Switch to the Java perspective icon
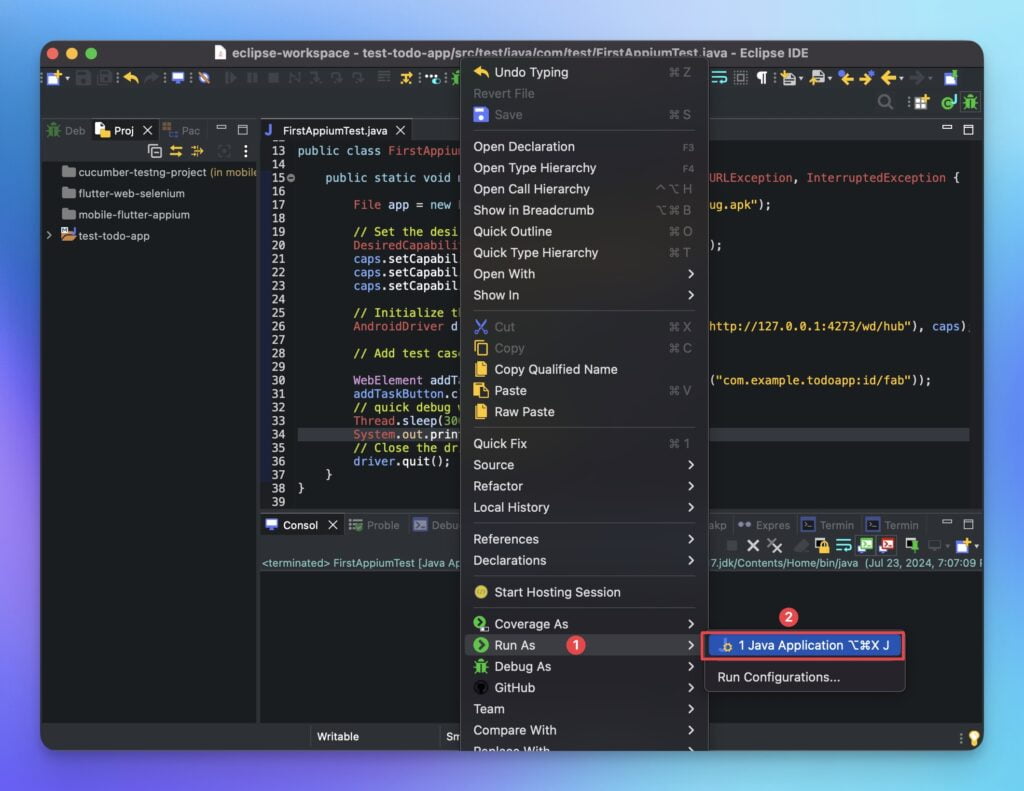Screen dimensions: 1024x791 pyautogui.click(x=948, y=102)
